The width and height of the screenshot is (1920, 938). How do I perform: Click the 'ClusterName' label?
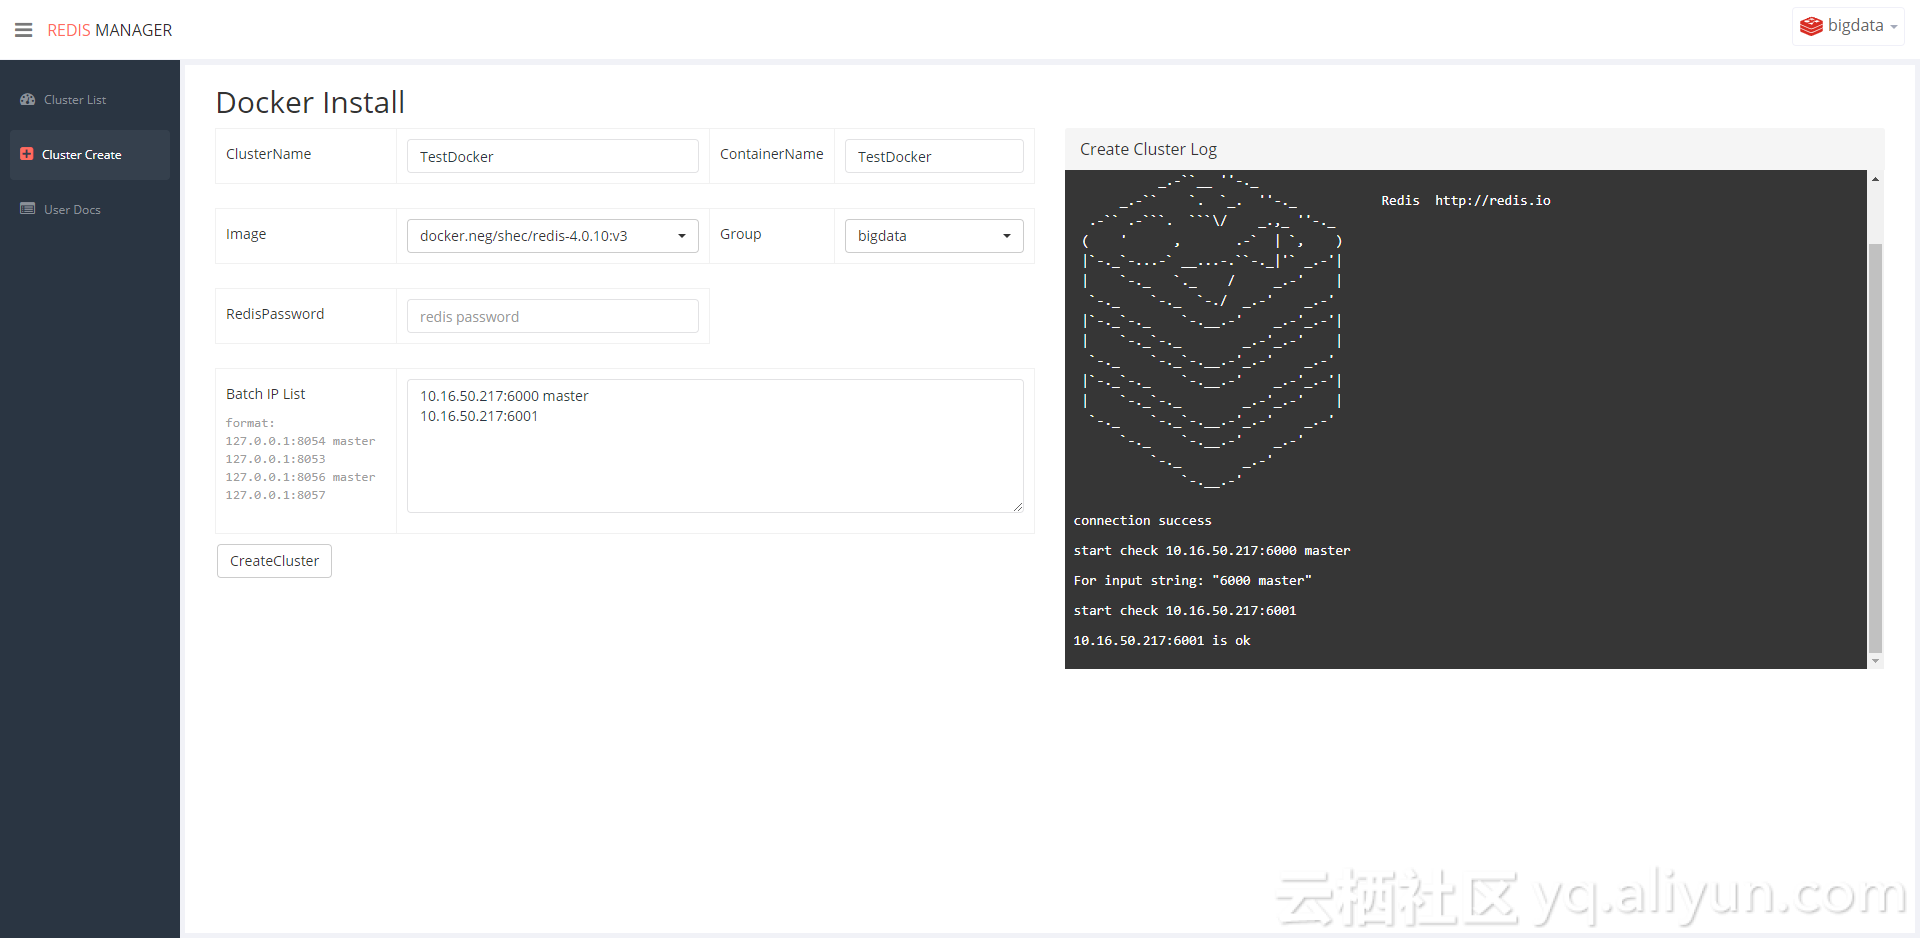coord(268,154)
